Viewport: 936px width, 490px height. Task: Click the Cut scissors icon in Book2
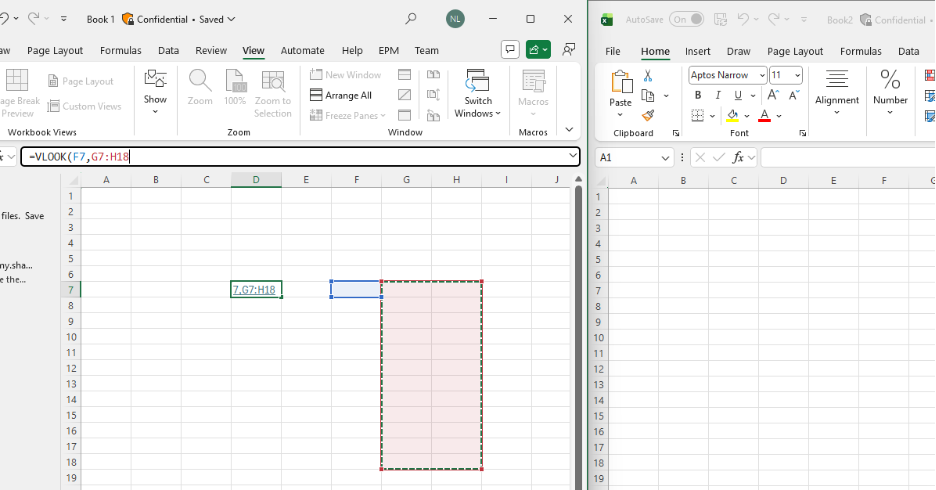tap(648, 76)
